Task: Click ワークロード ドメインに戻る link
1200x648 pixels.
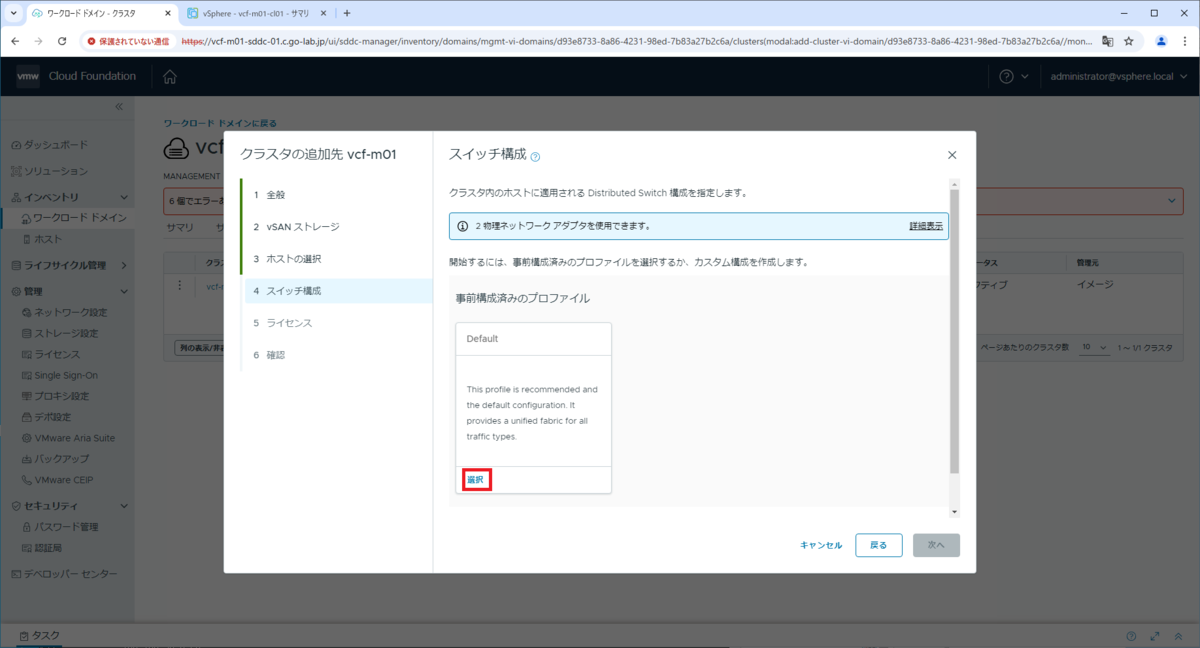Action: pos(220,124)
